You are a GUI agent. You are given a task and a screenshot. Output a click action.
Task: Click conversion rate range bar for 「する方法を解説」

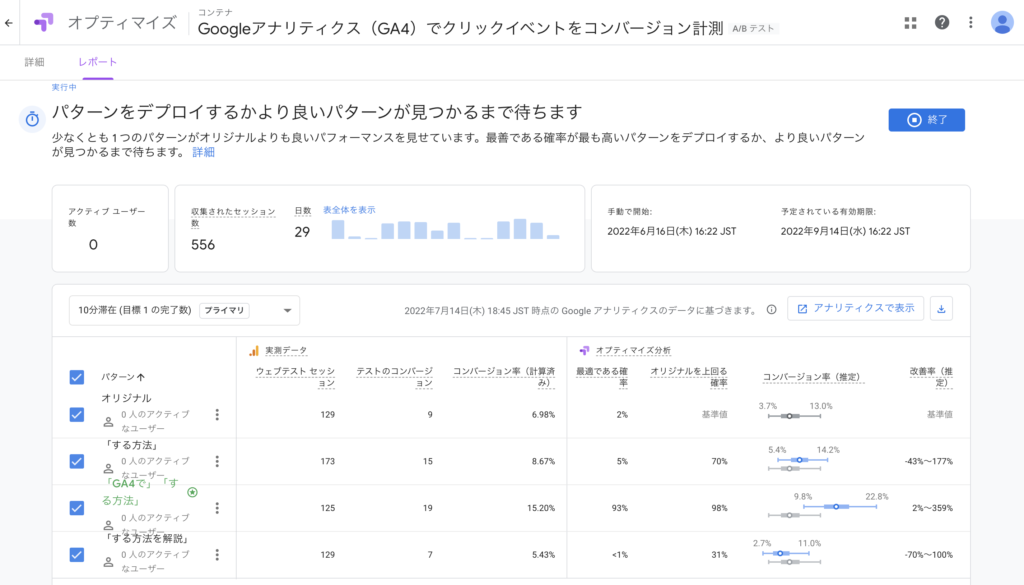[x=786, y=554]
